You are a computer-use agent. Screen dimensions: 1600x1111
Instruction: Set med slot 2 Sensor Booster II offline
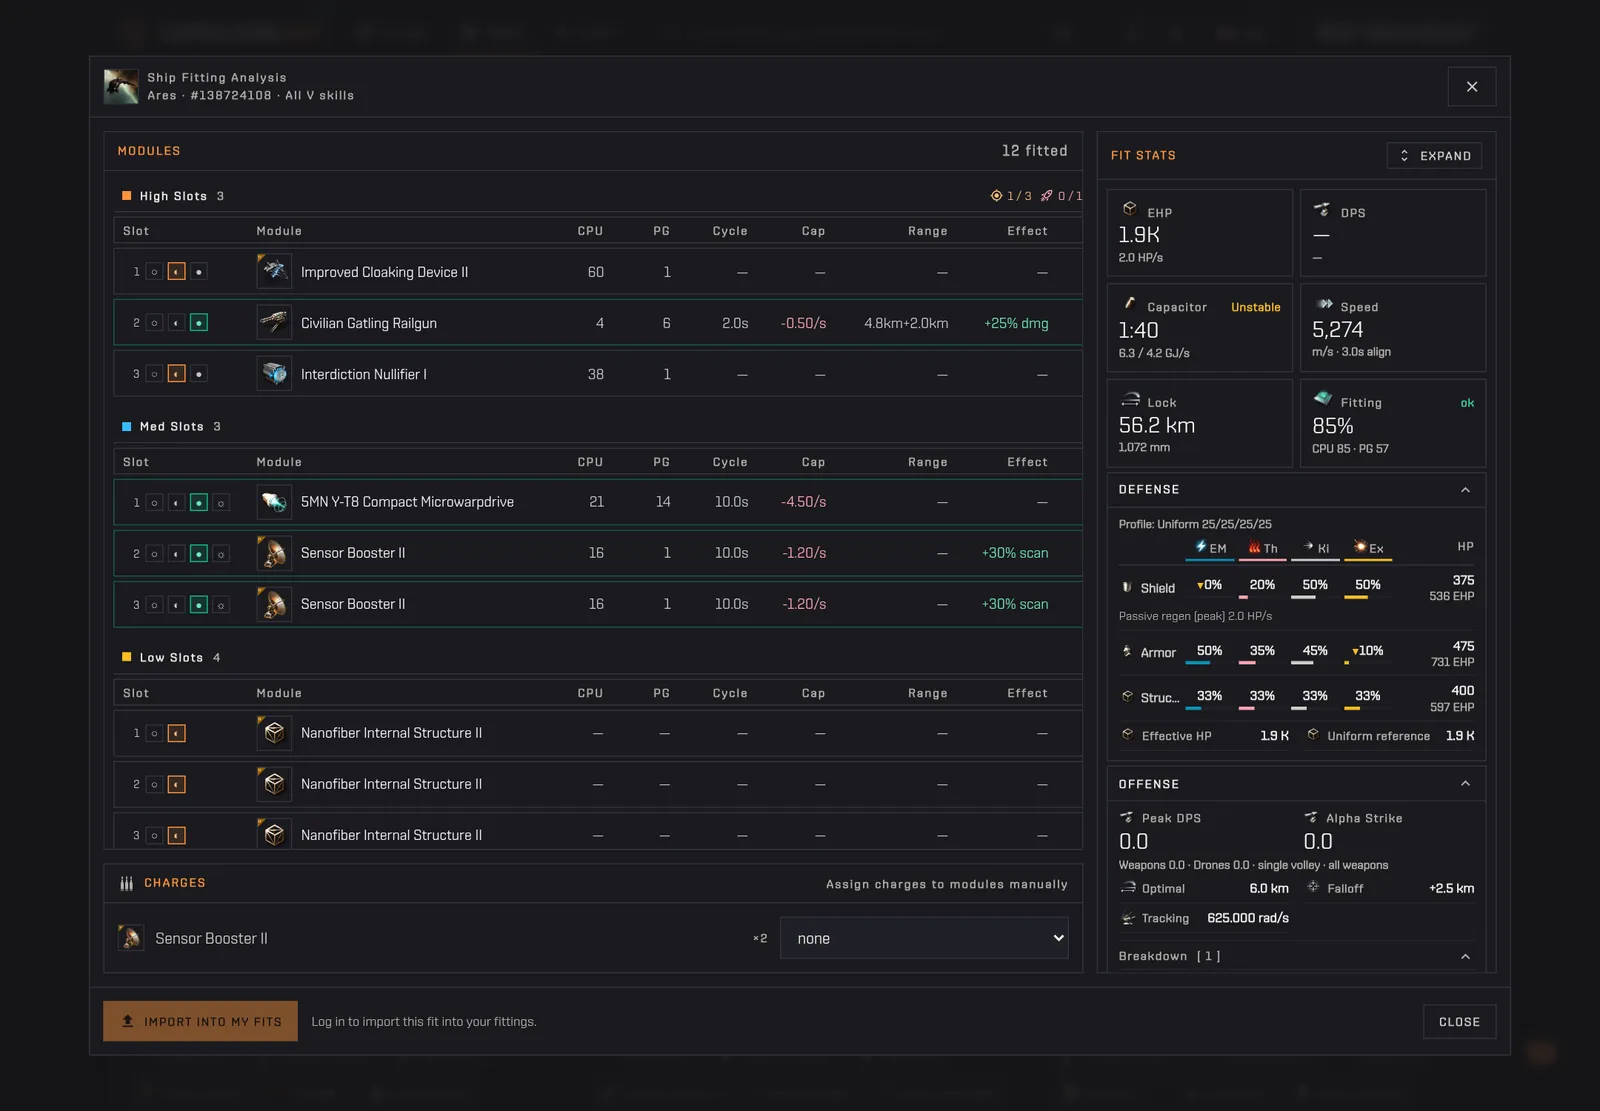[x=154, y=553]
